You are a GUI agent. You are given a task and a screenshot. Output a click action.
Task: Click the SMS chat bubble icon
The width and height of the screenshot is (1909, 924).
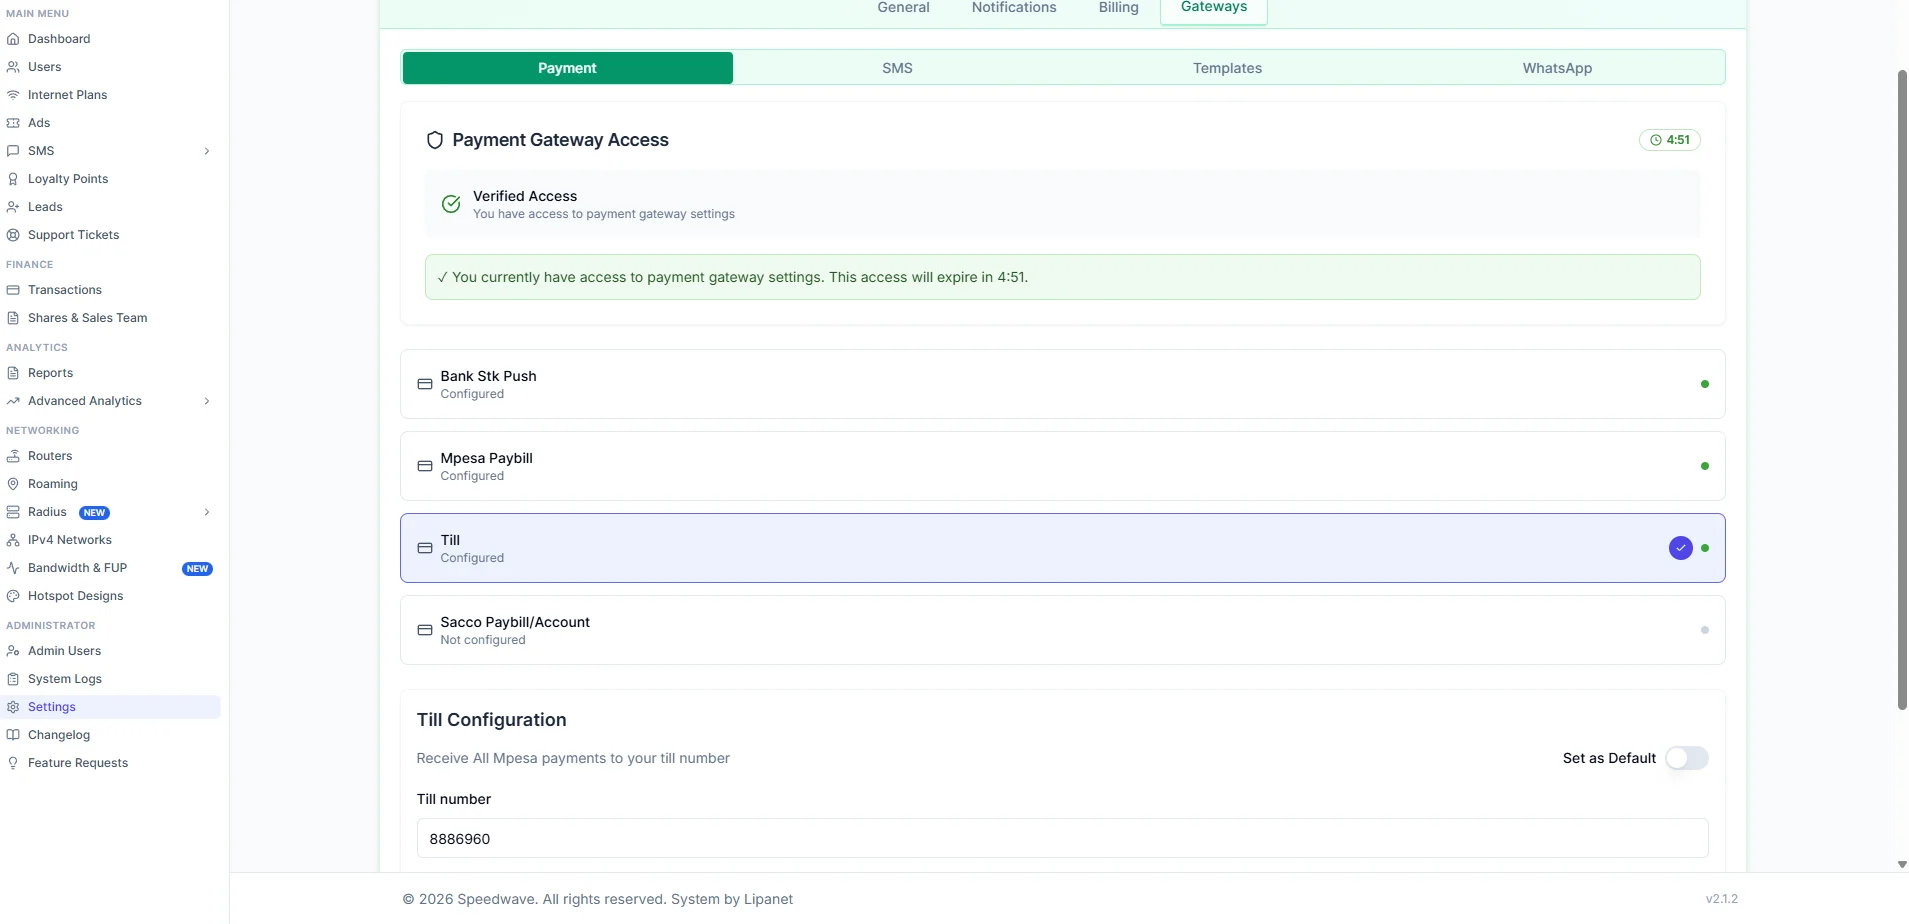point(13,151)
